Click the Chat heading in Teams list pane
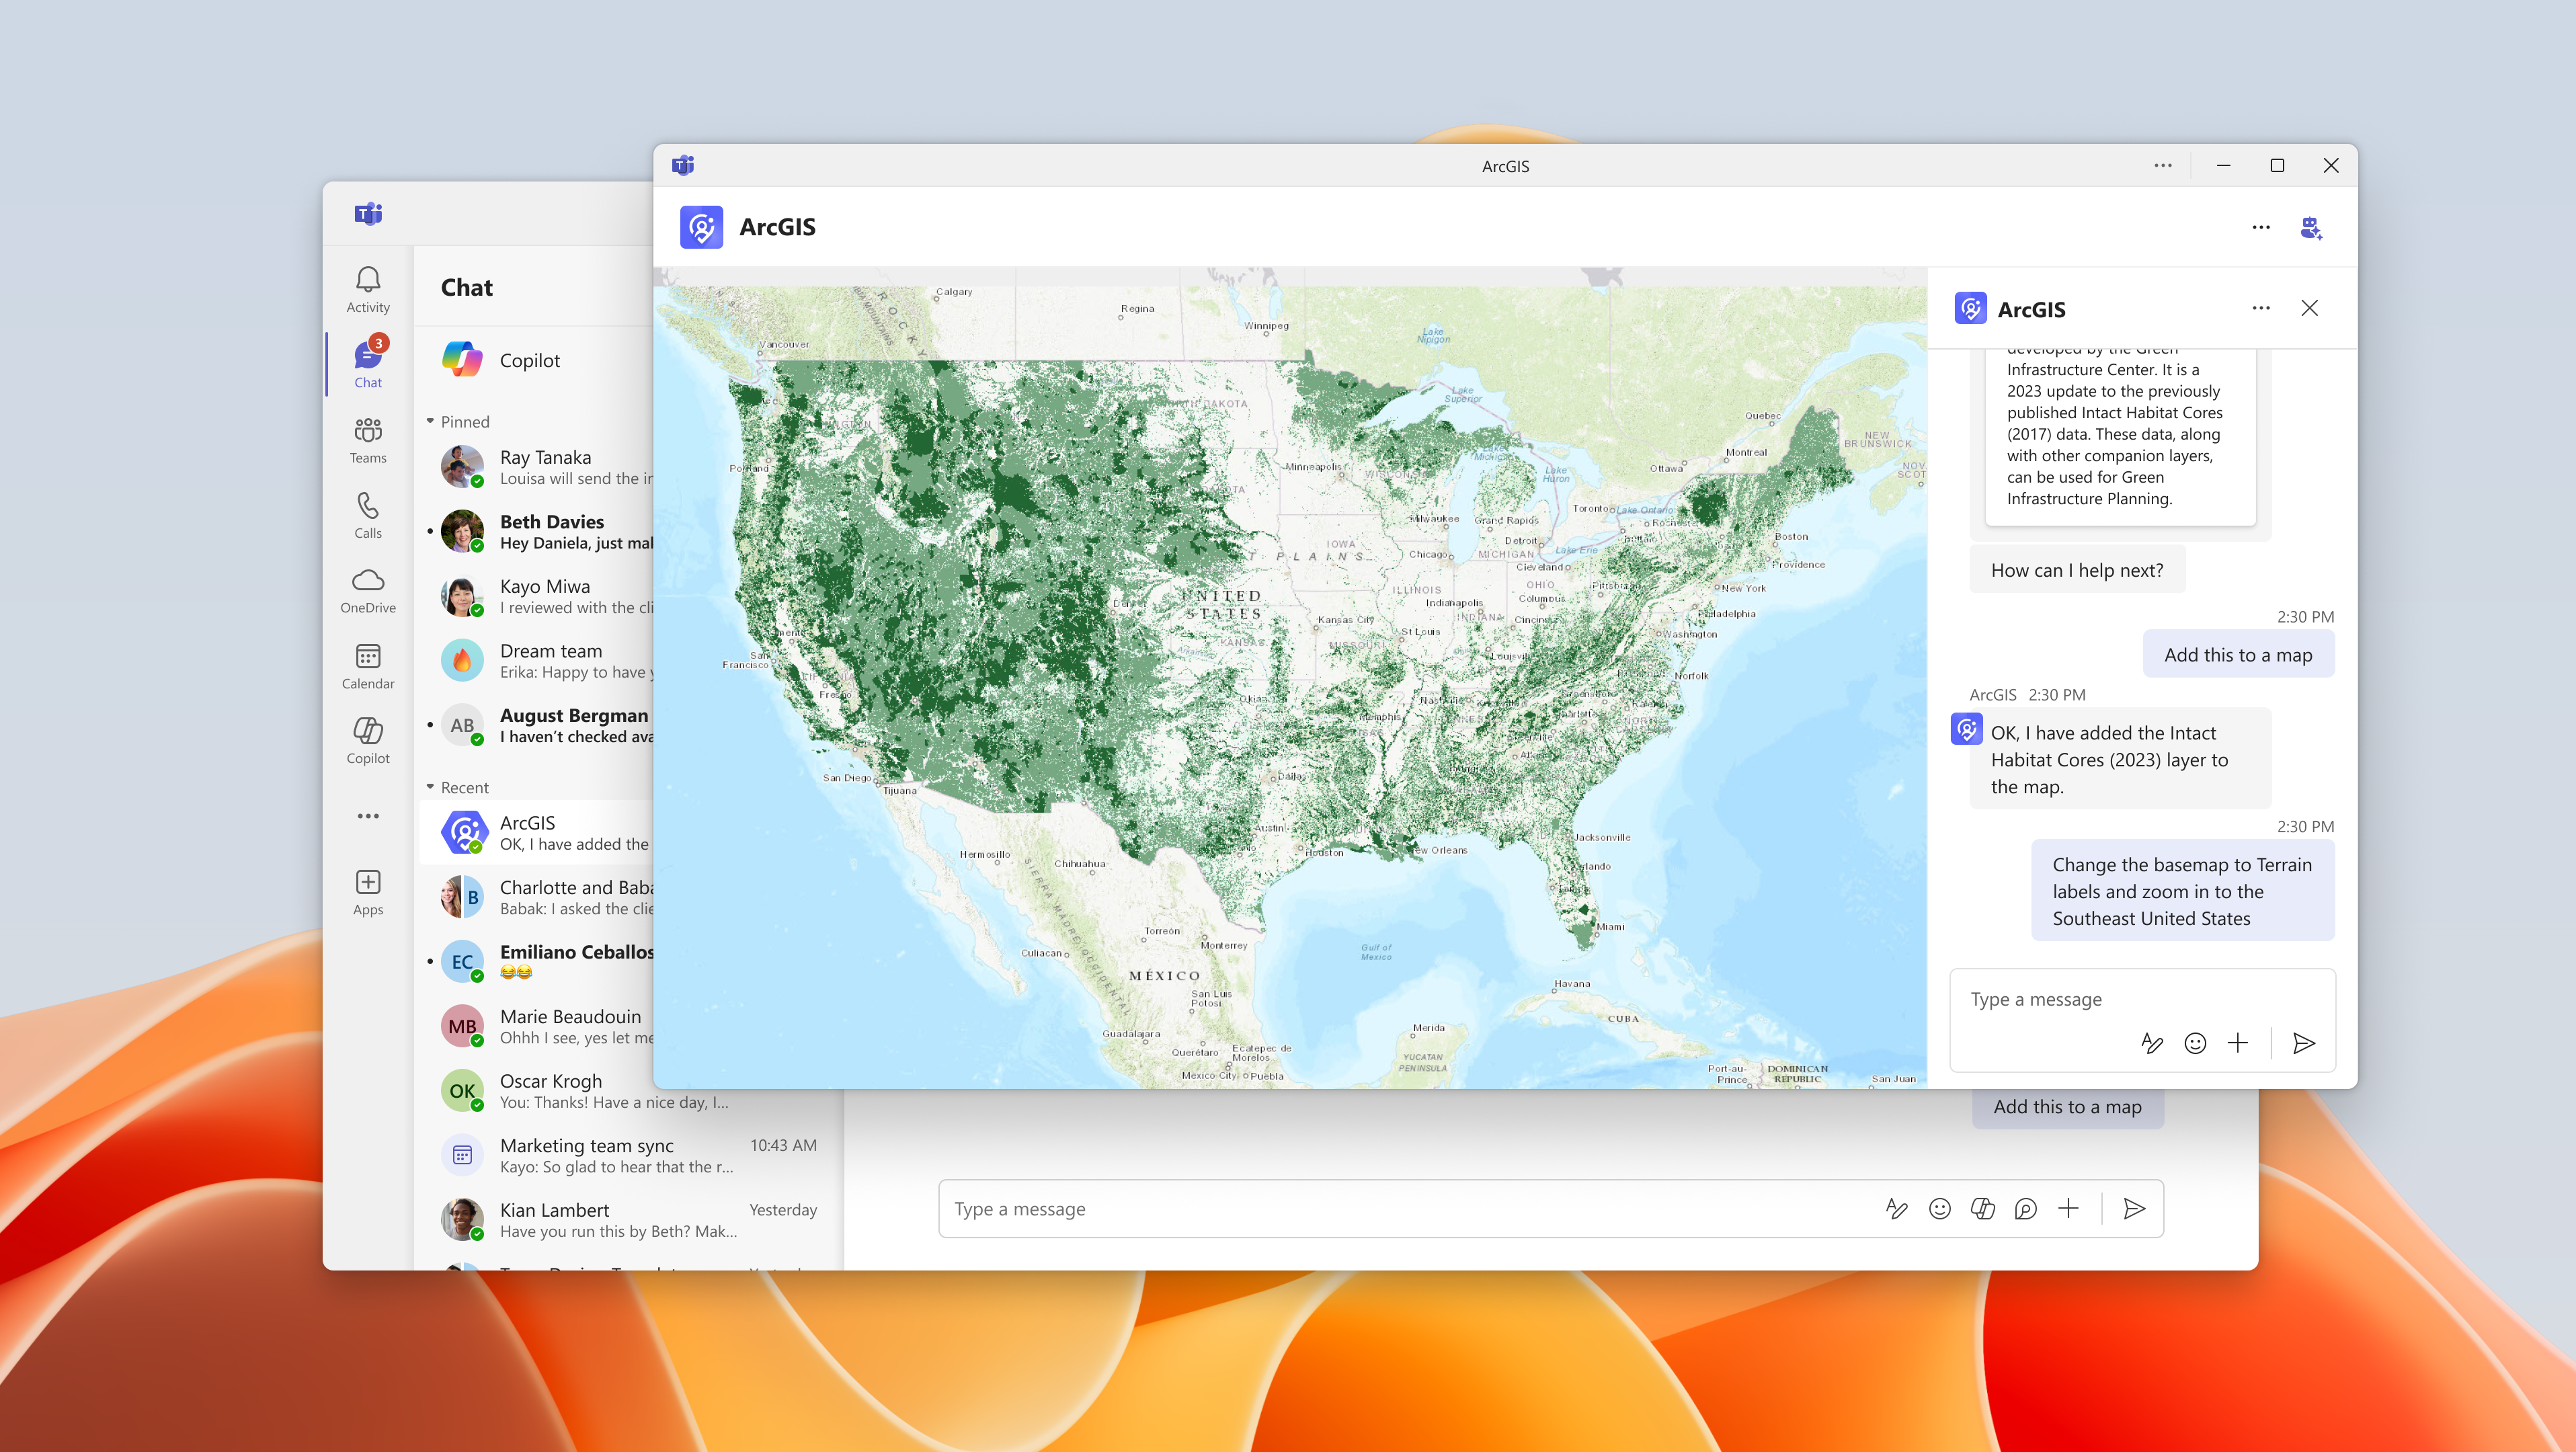The width and height of the screenshot is (2576, 1452). pos(467,287)
